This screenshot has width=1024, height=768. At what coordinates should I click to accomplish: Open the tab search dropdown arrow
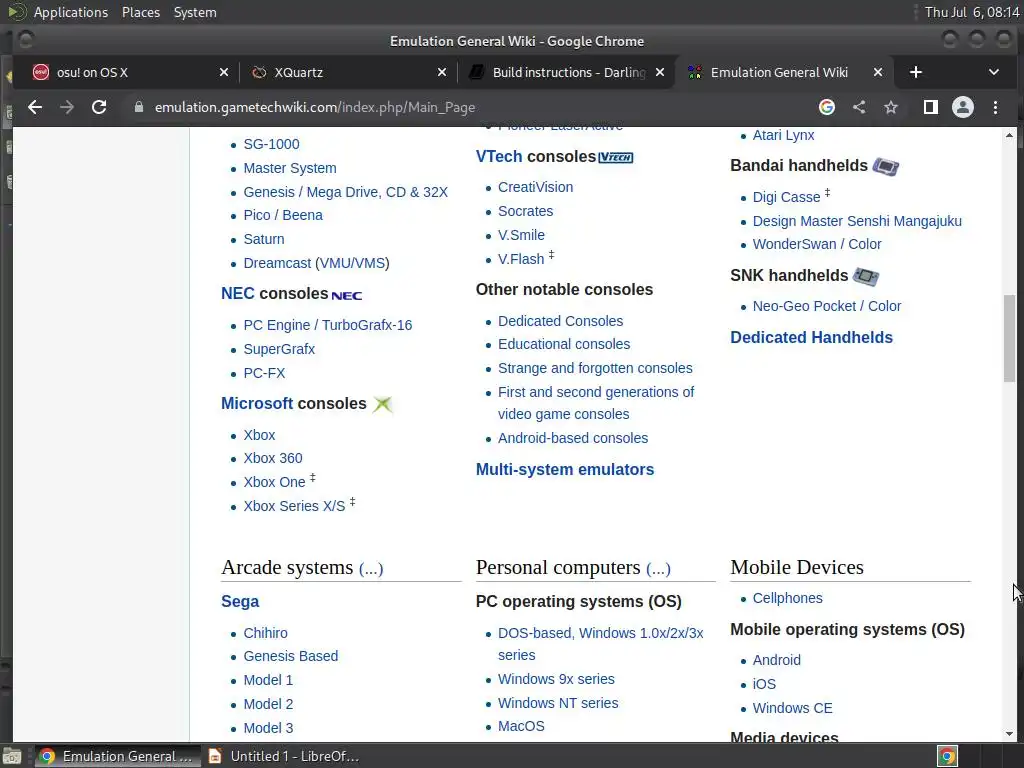click(994, 72)
